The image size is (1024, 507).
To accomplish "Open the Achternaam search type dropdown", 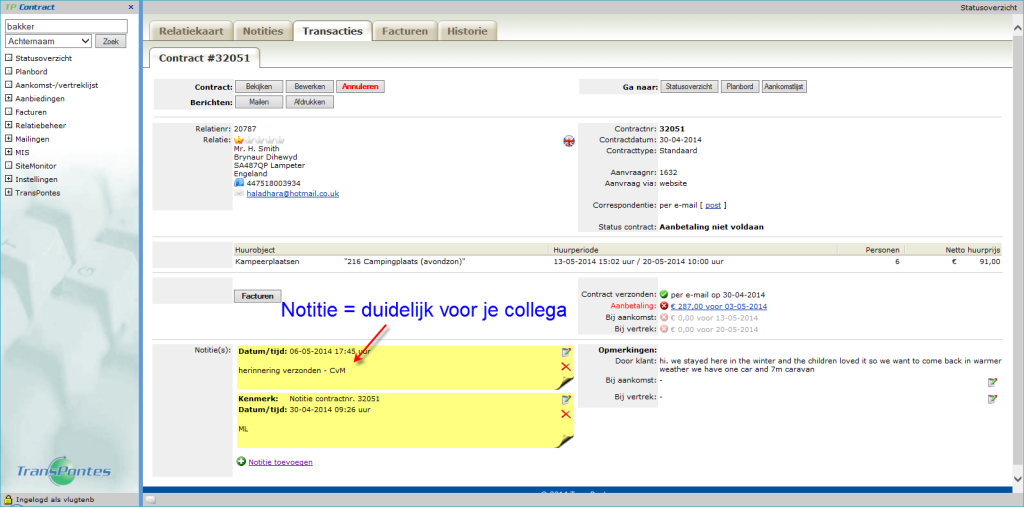I will 48,41.
